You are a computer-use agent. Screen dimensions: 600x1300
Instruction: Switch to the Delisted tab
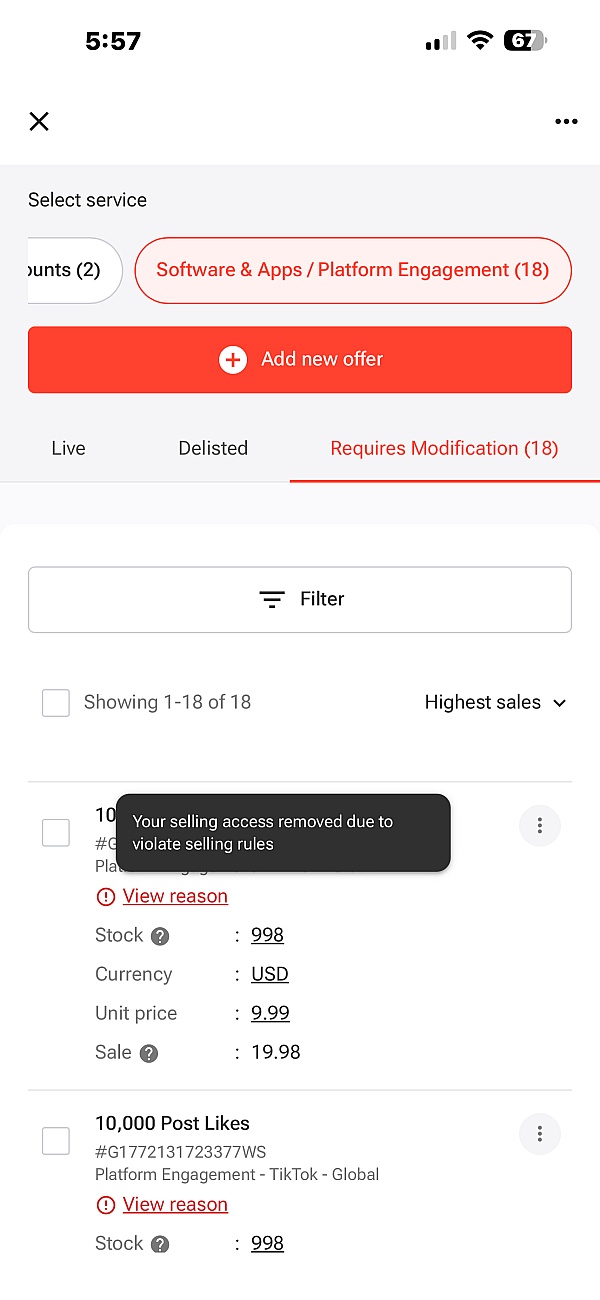click(x=213, y=449)
